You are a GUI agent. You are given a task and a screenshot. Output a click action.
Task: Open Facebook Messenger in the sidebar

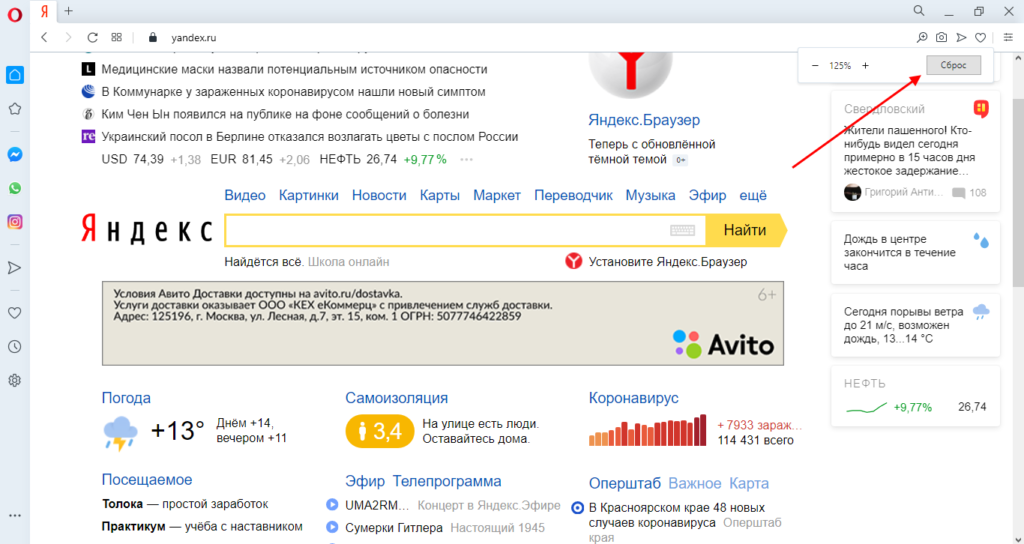point(15,155)
